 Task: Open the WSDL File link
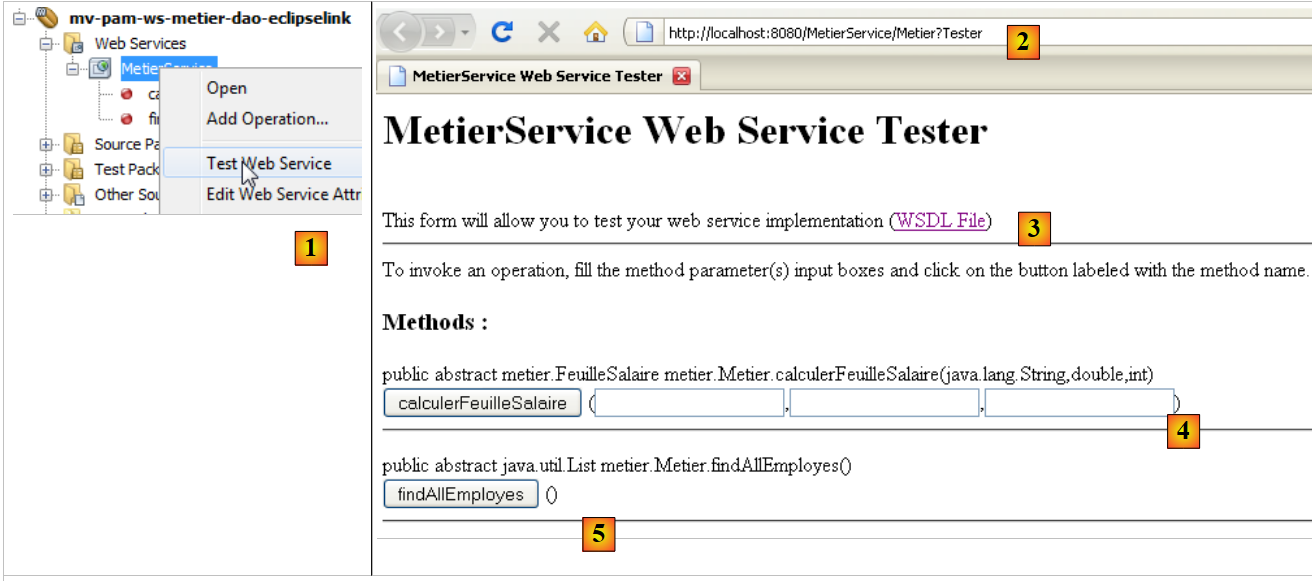pyautogui.click(x=940, y=221)
